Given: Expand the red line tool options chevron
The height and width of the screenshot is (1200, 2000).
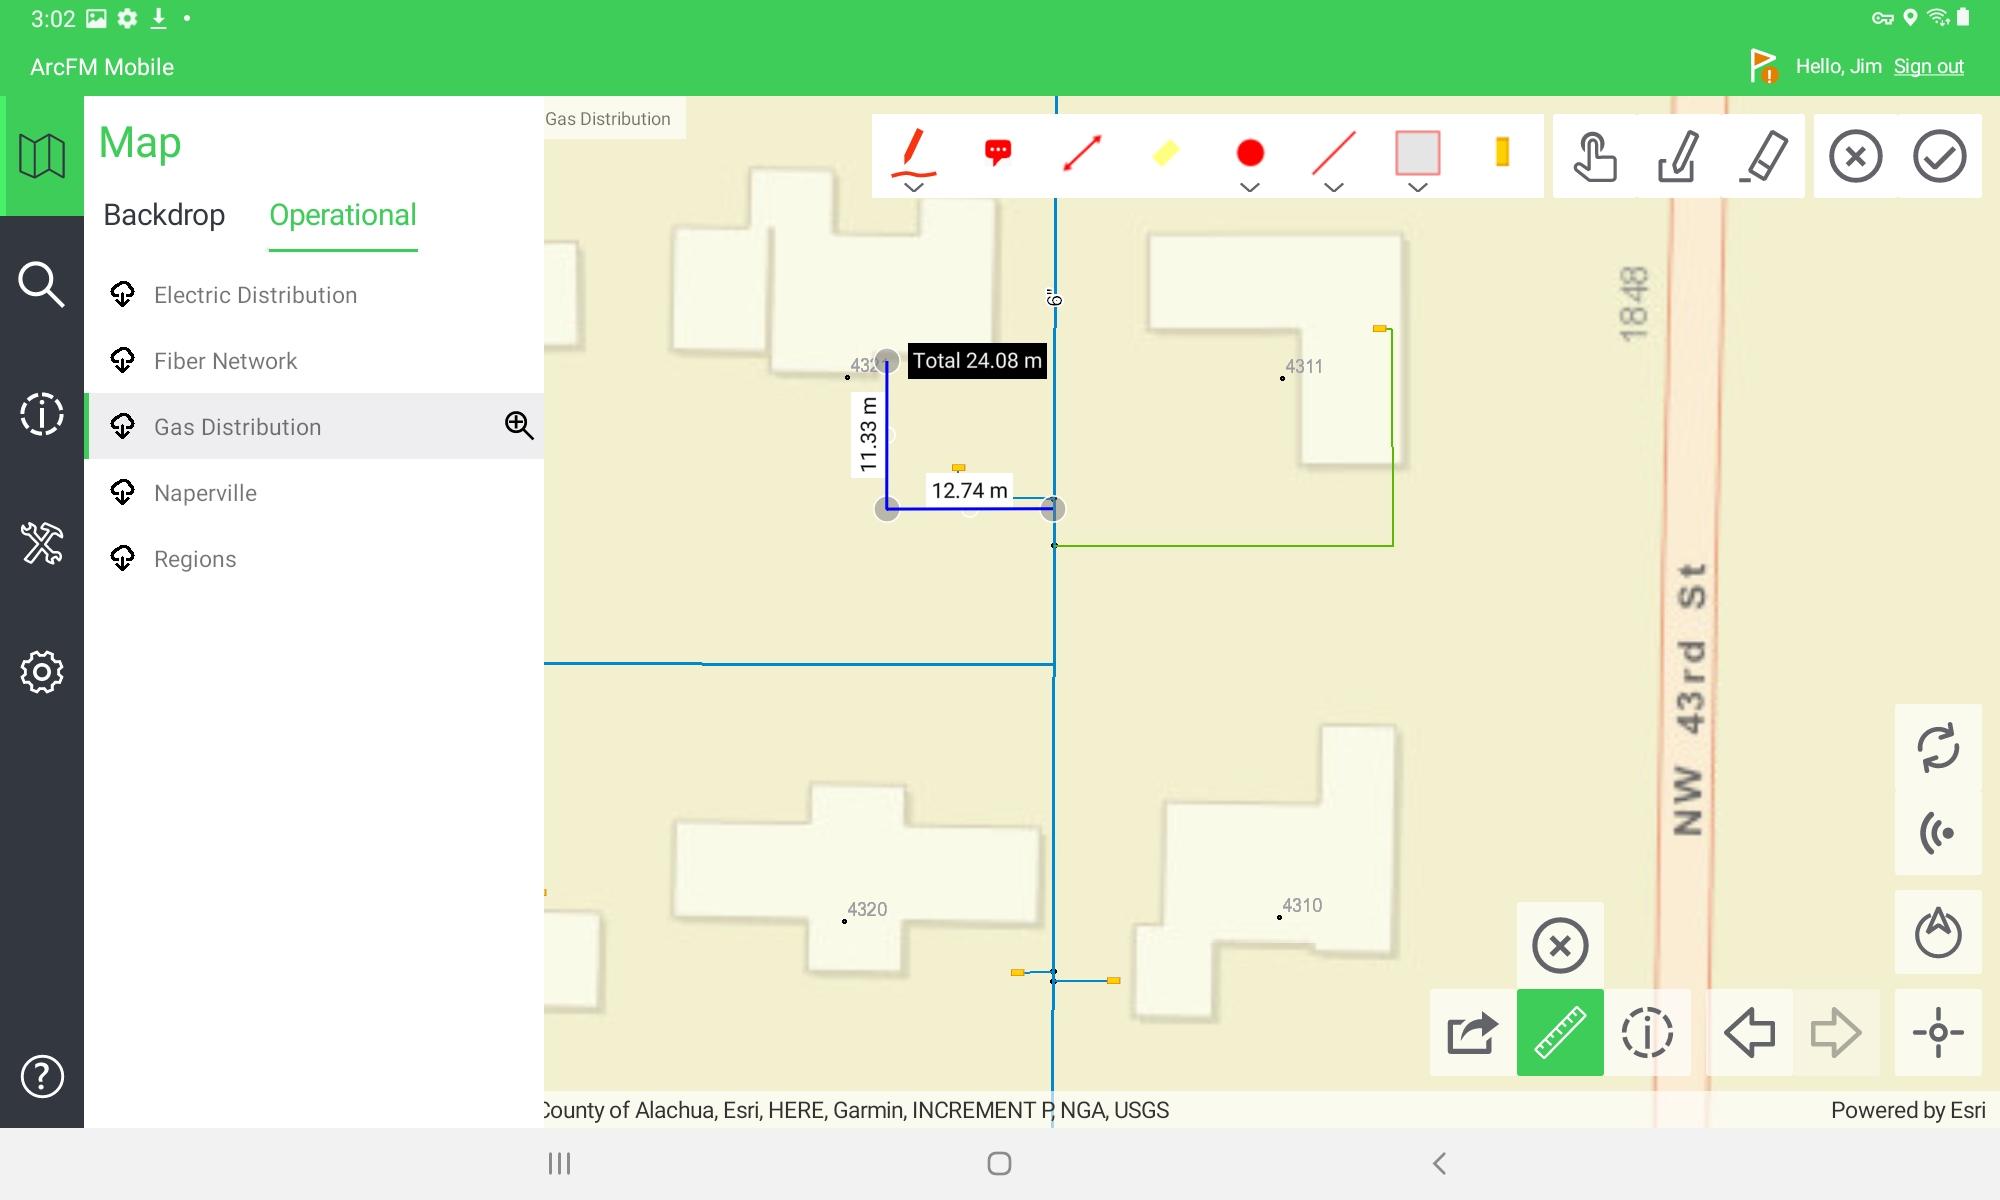Looking at the screenshot, I should [x=1333, y=187].
